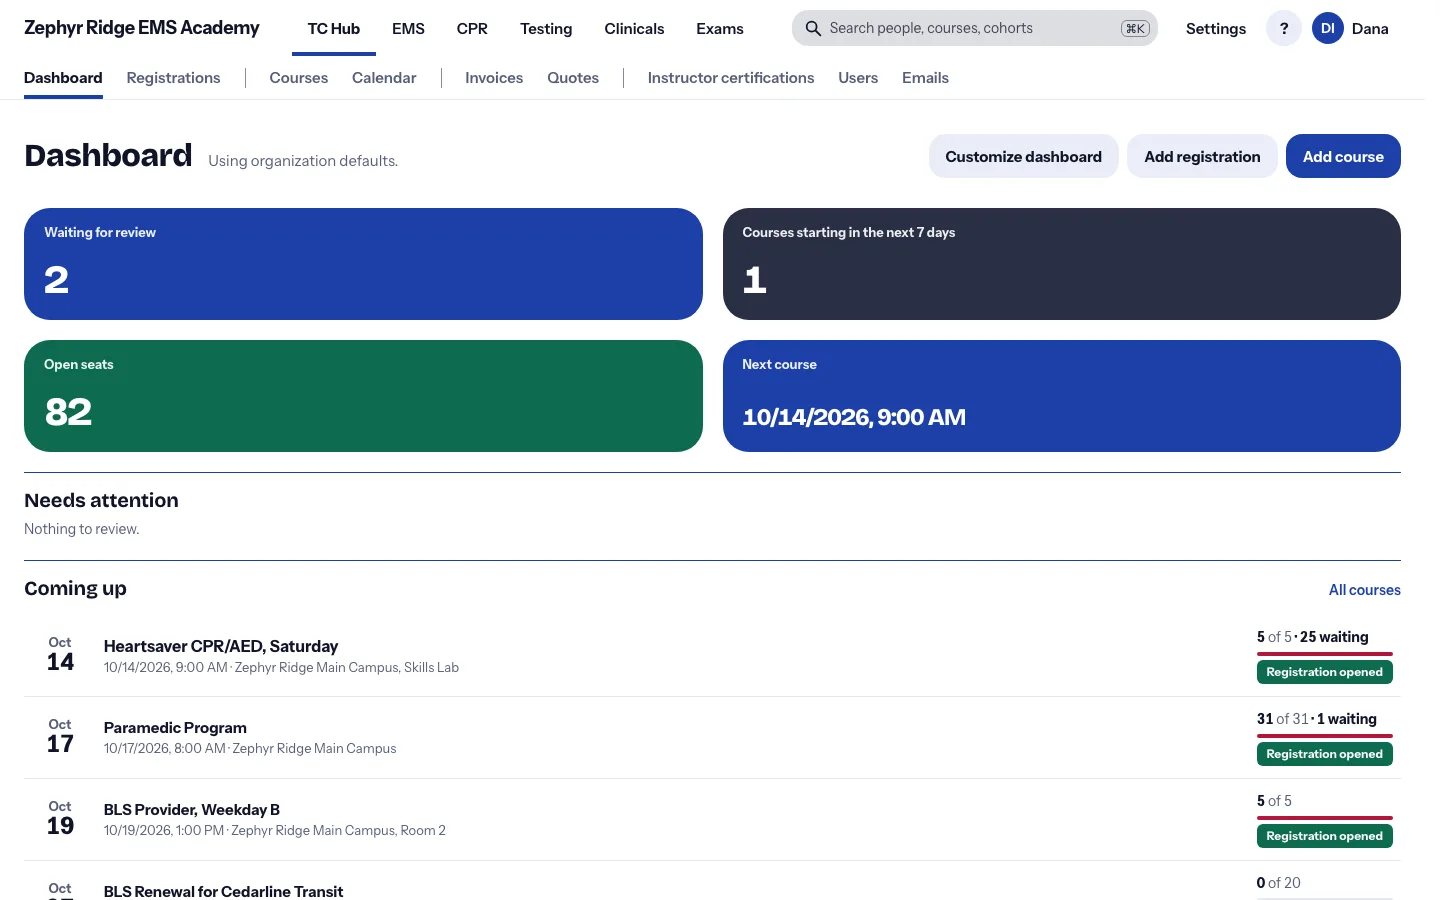Click the Heartsaver enrollment progress bar
Image resolution: width=1440 pixels, height=900 pixels.
pyautogui.click(x=1324, y=654)
